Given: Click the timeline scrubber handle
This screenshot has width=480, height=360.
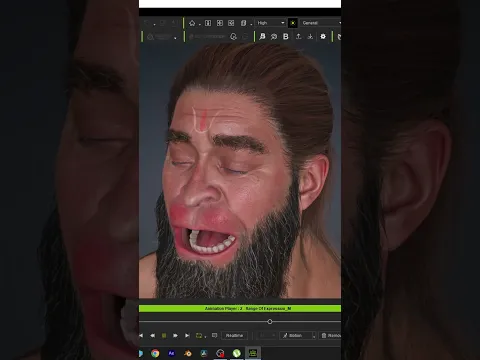Looking at the screenshot, I should pos(270,322).
